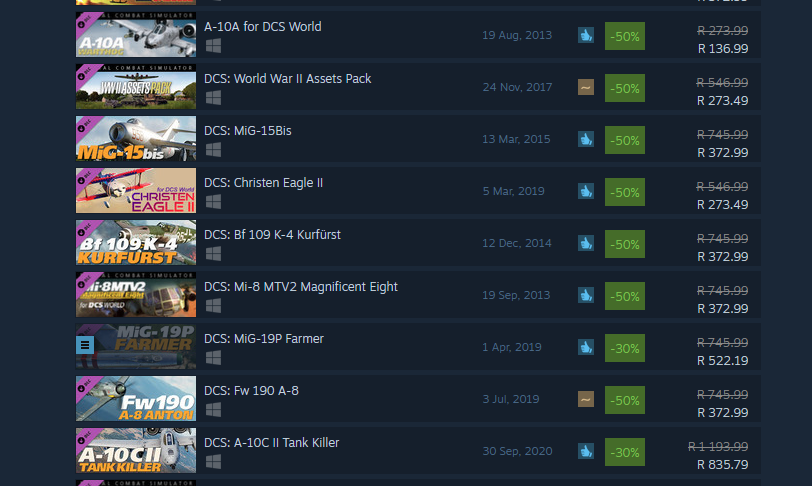The width and height of the screenshot is (812, 486).
Task: Open DCS: World War II Assets Pack title
Action: pos(287,79)
